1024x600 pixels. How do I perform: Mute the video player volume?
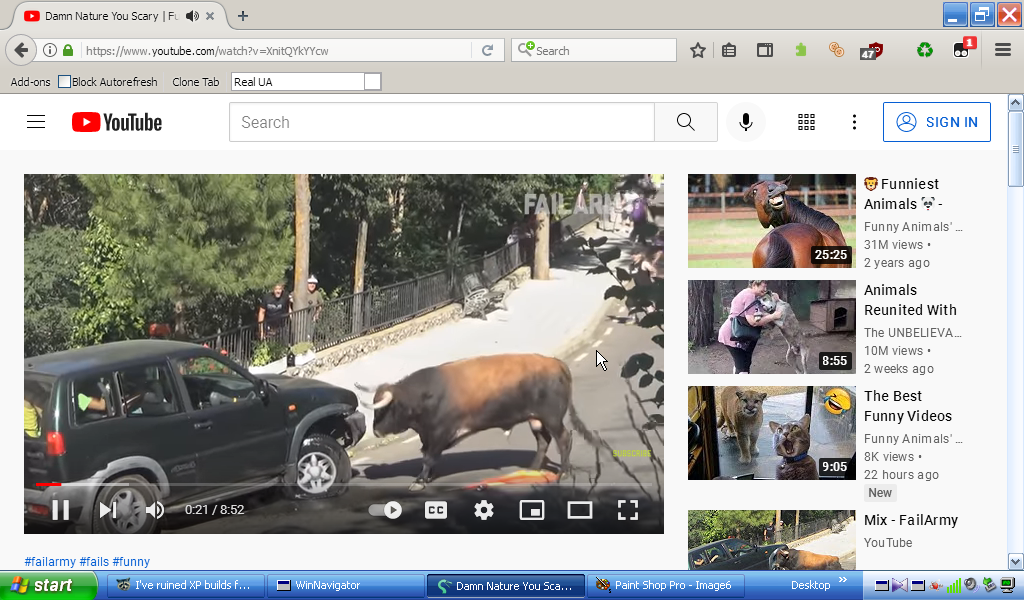pos(155,510)
